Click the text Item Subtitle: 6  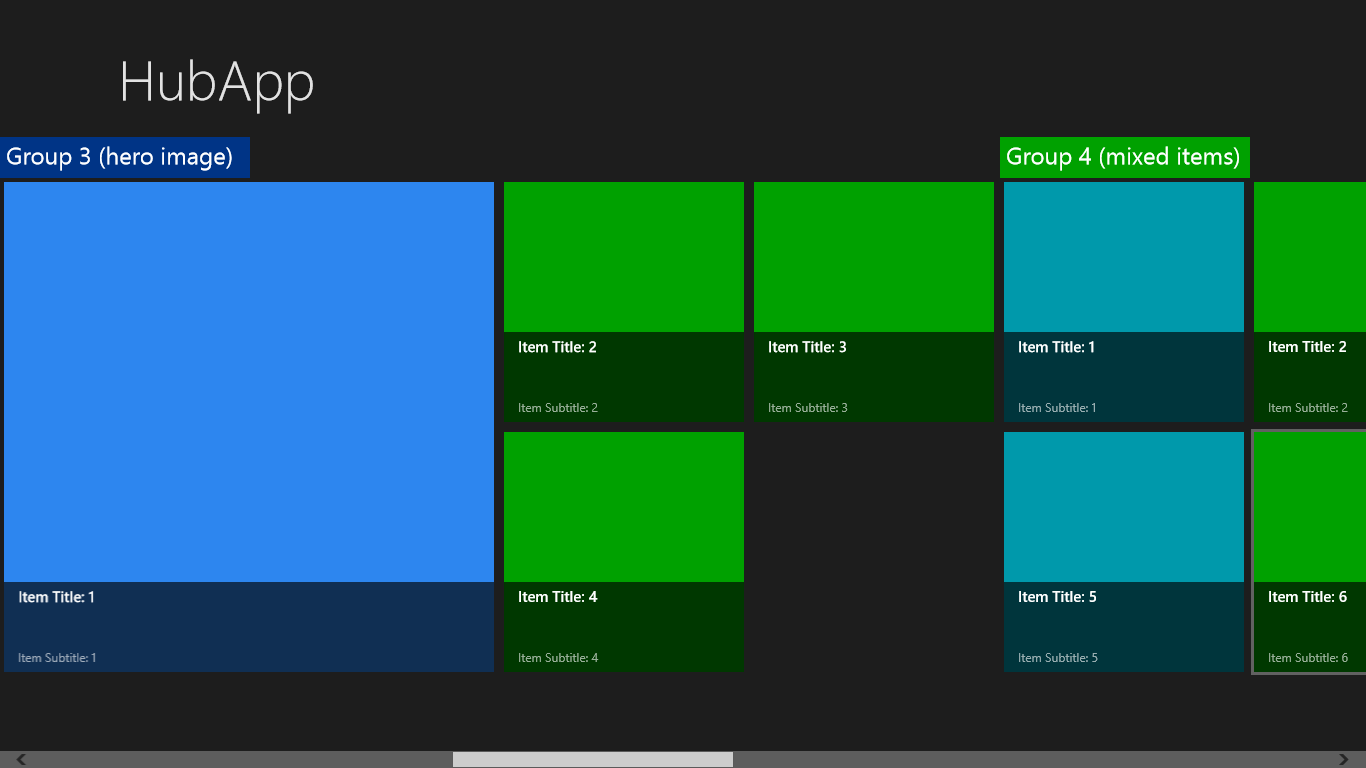click(1308, 658)
